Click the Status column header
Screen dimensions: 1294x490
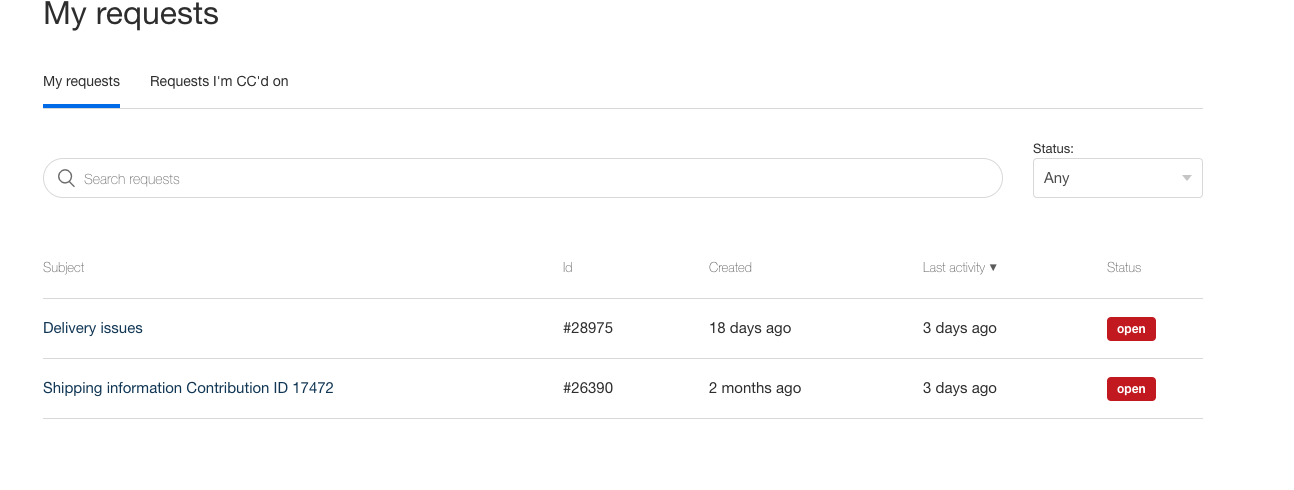1124,268
